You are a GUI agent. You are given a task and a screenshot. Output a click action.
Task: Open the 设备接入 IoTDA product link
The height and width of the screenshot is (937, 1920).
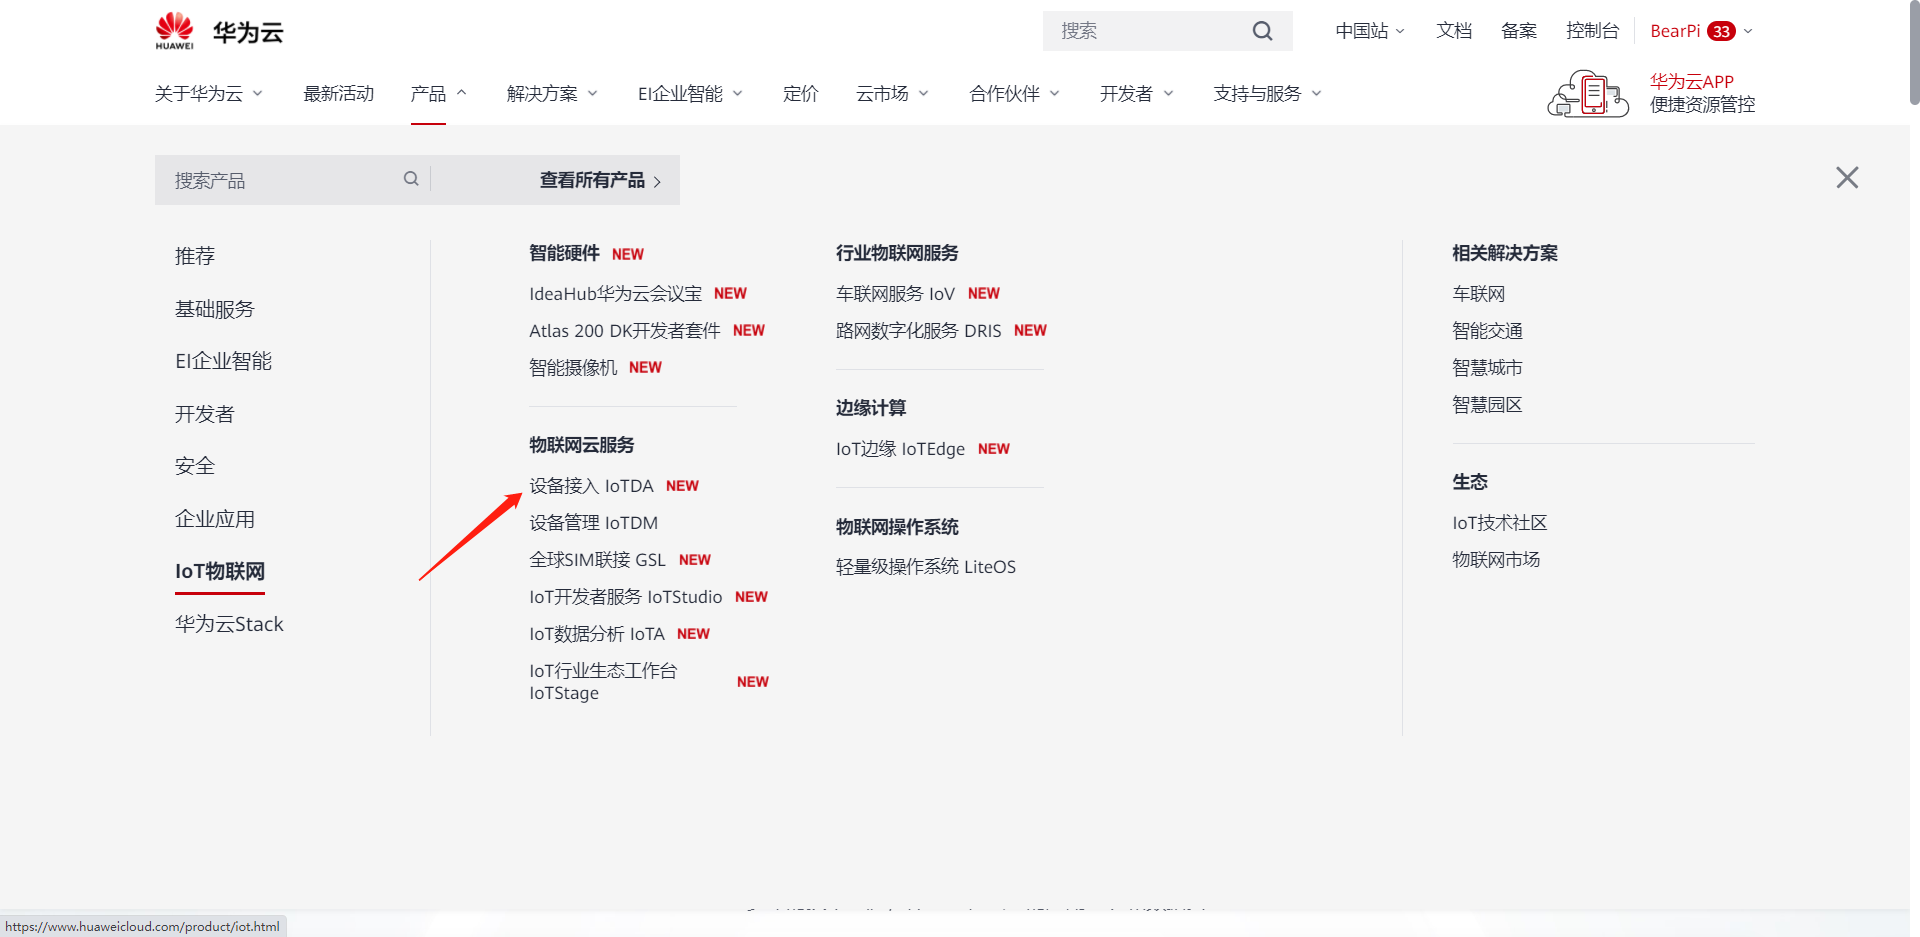(x=591, y=486)
